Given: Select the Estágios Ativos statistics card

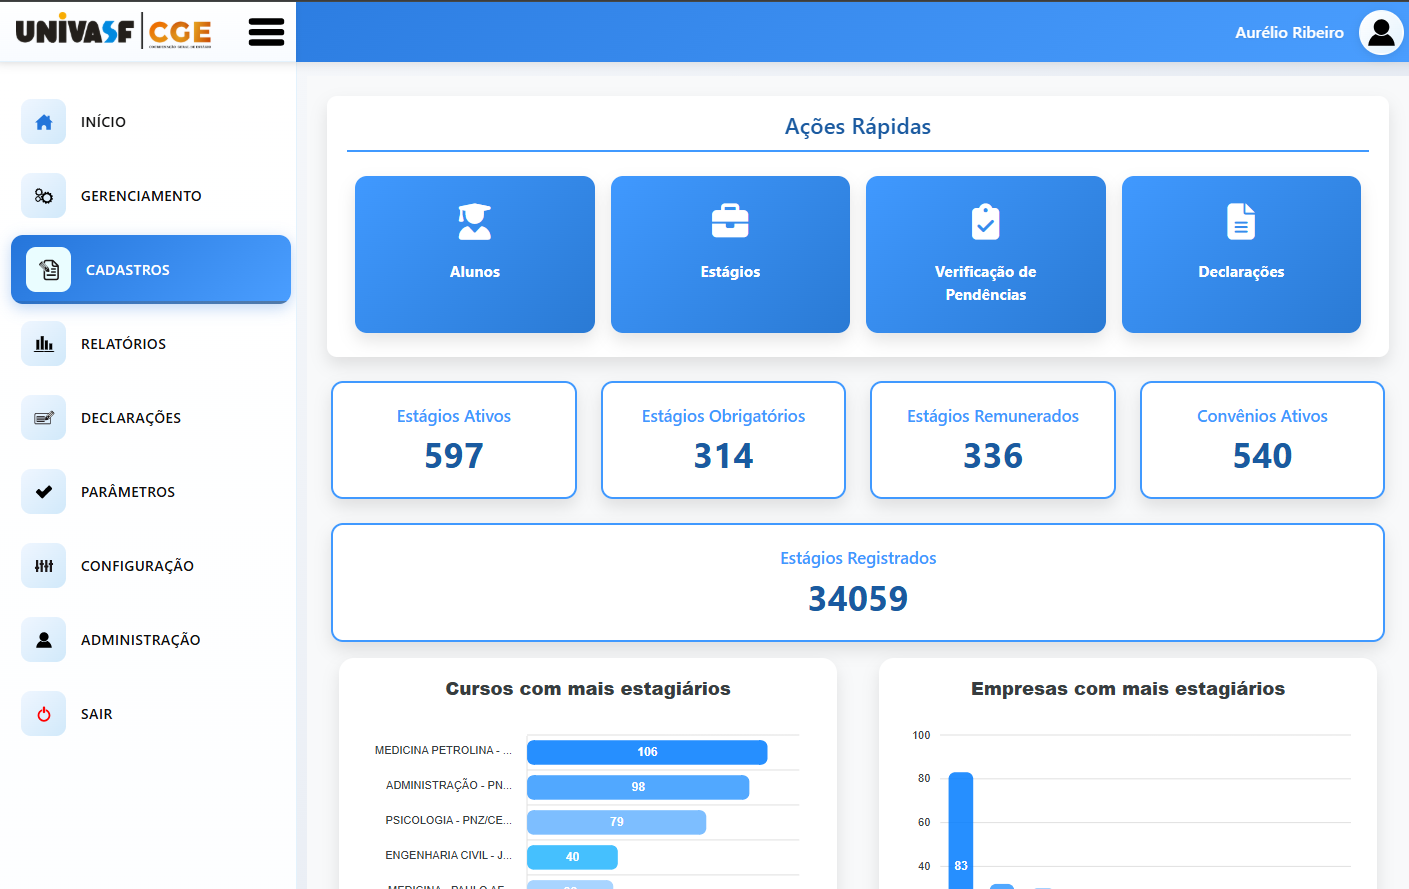Looking at the screenshot, I should [x=454, y=440].
